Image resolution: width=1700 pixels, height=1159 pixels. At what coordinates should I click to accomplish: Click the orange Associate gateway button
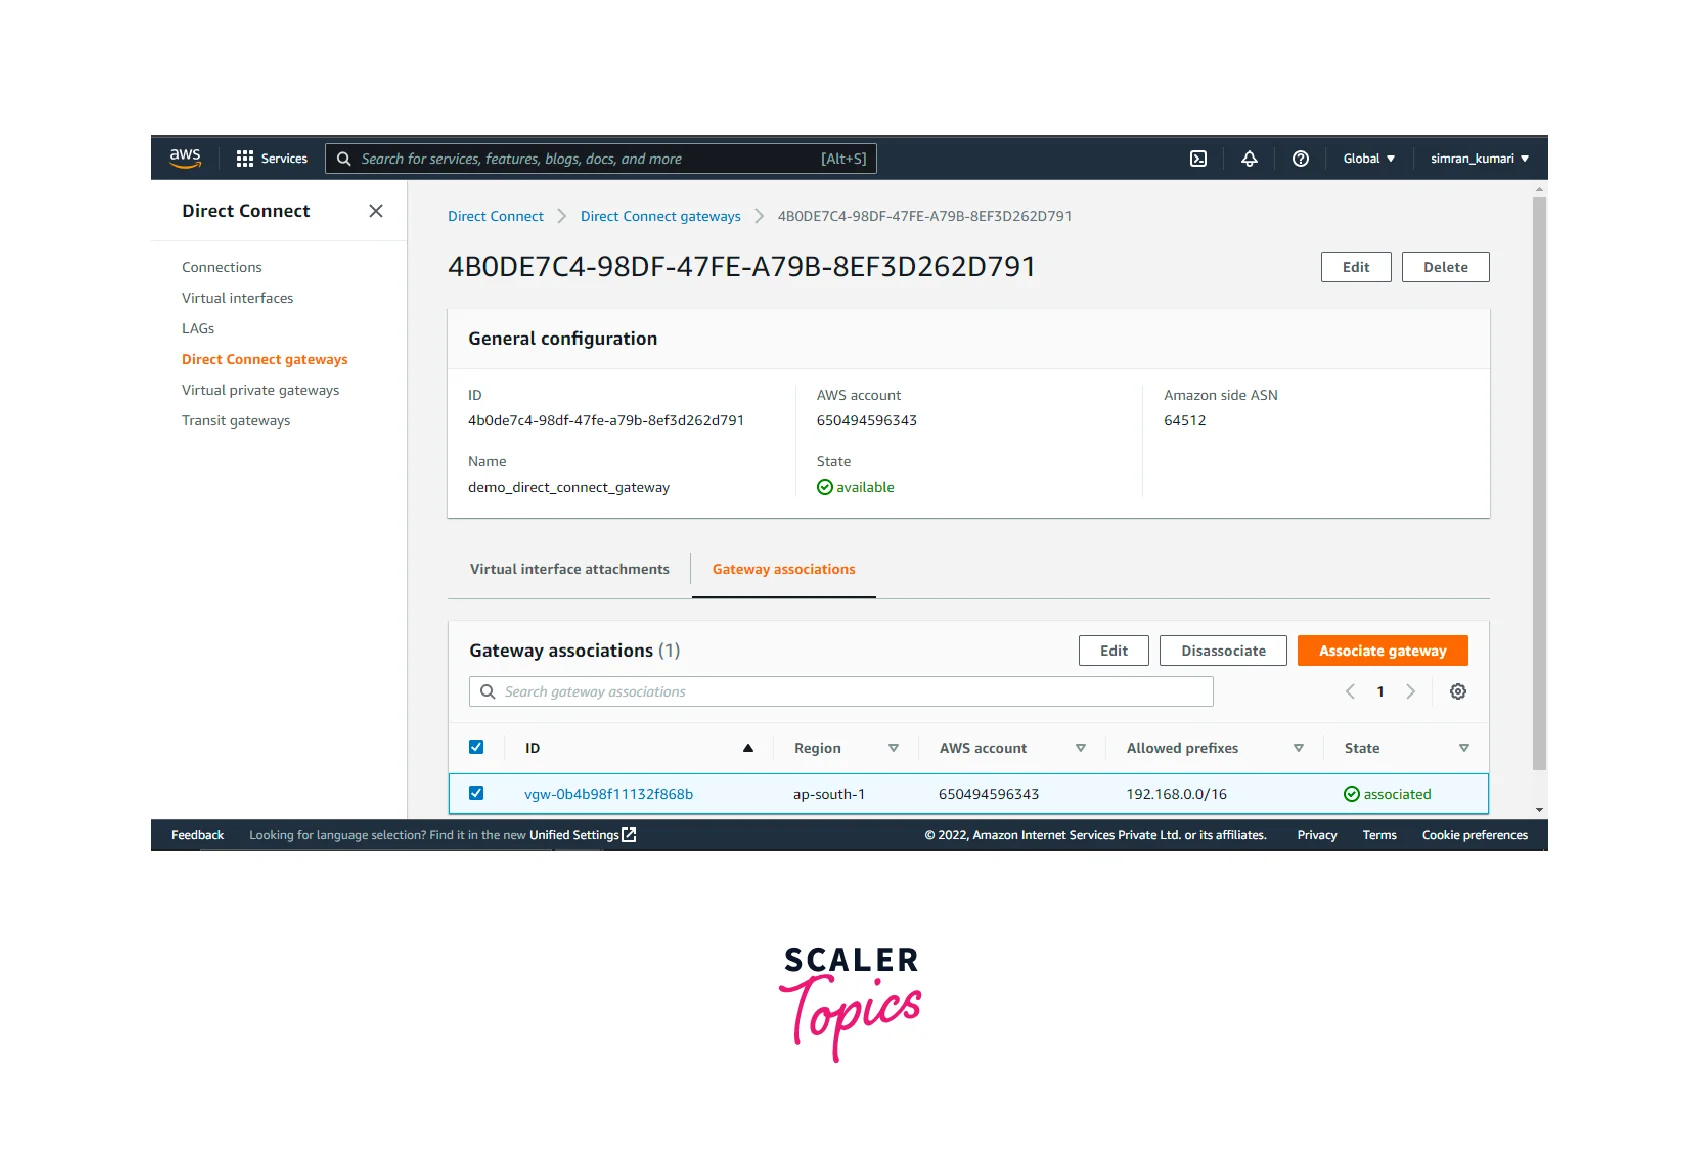coord(1382,651)
